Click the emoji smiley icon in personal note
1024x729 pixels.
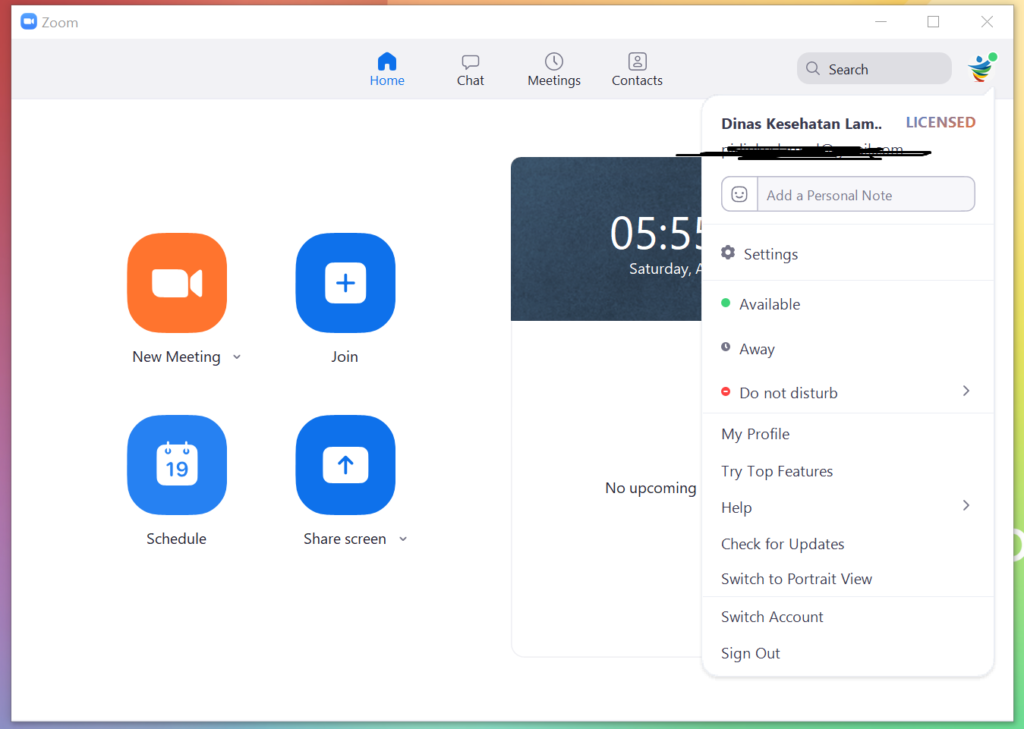[739, 195]
